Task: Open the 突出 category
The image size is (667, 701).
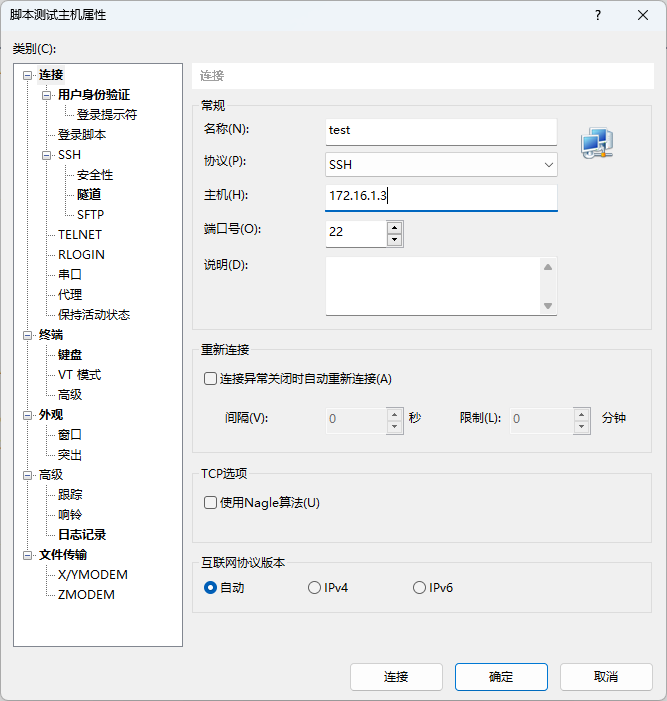Action: coord(70,455)
